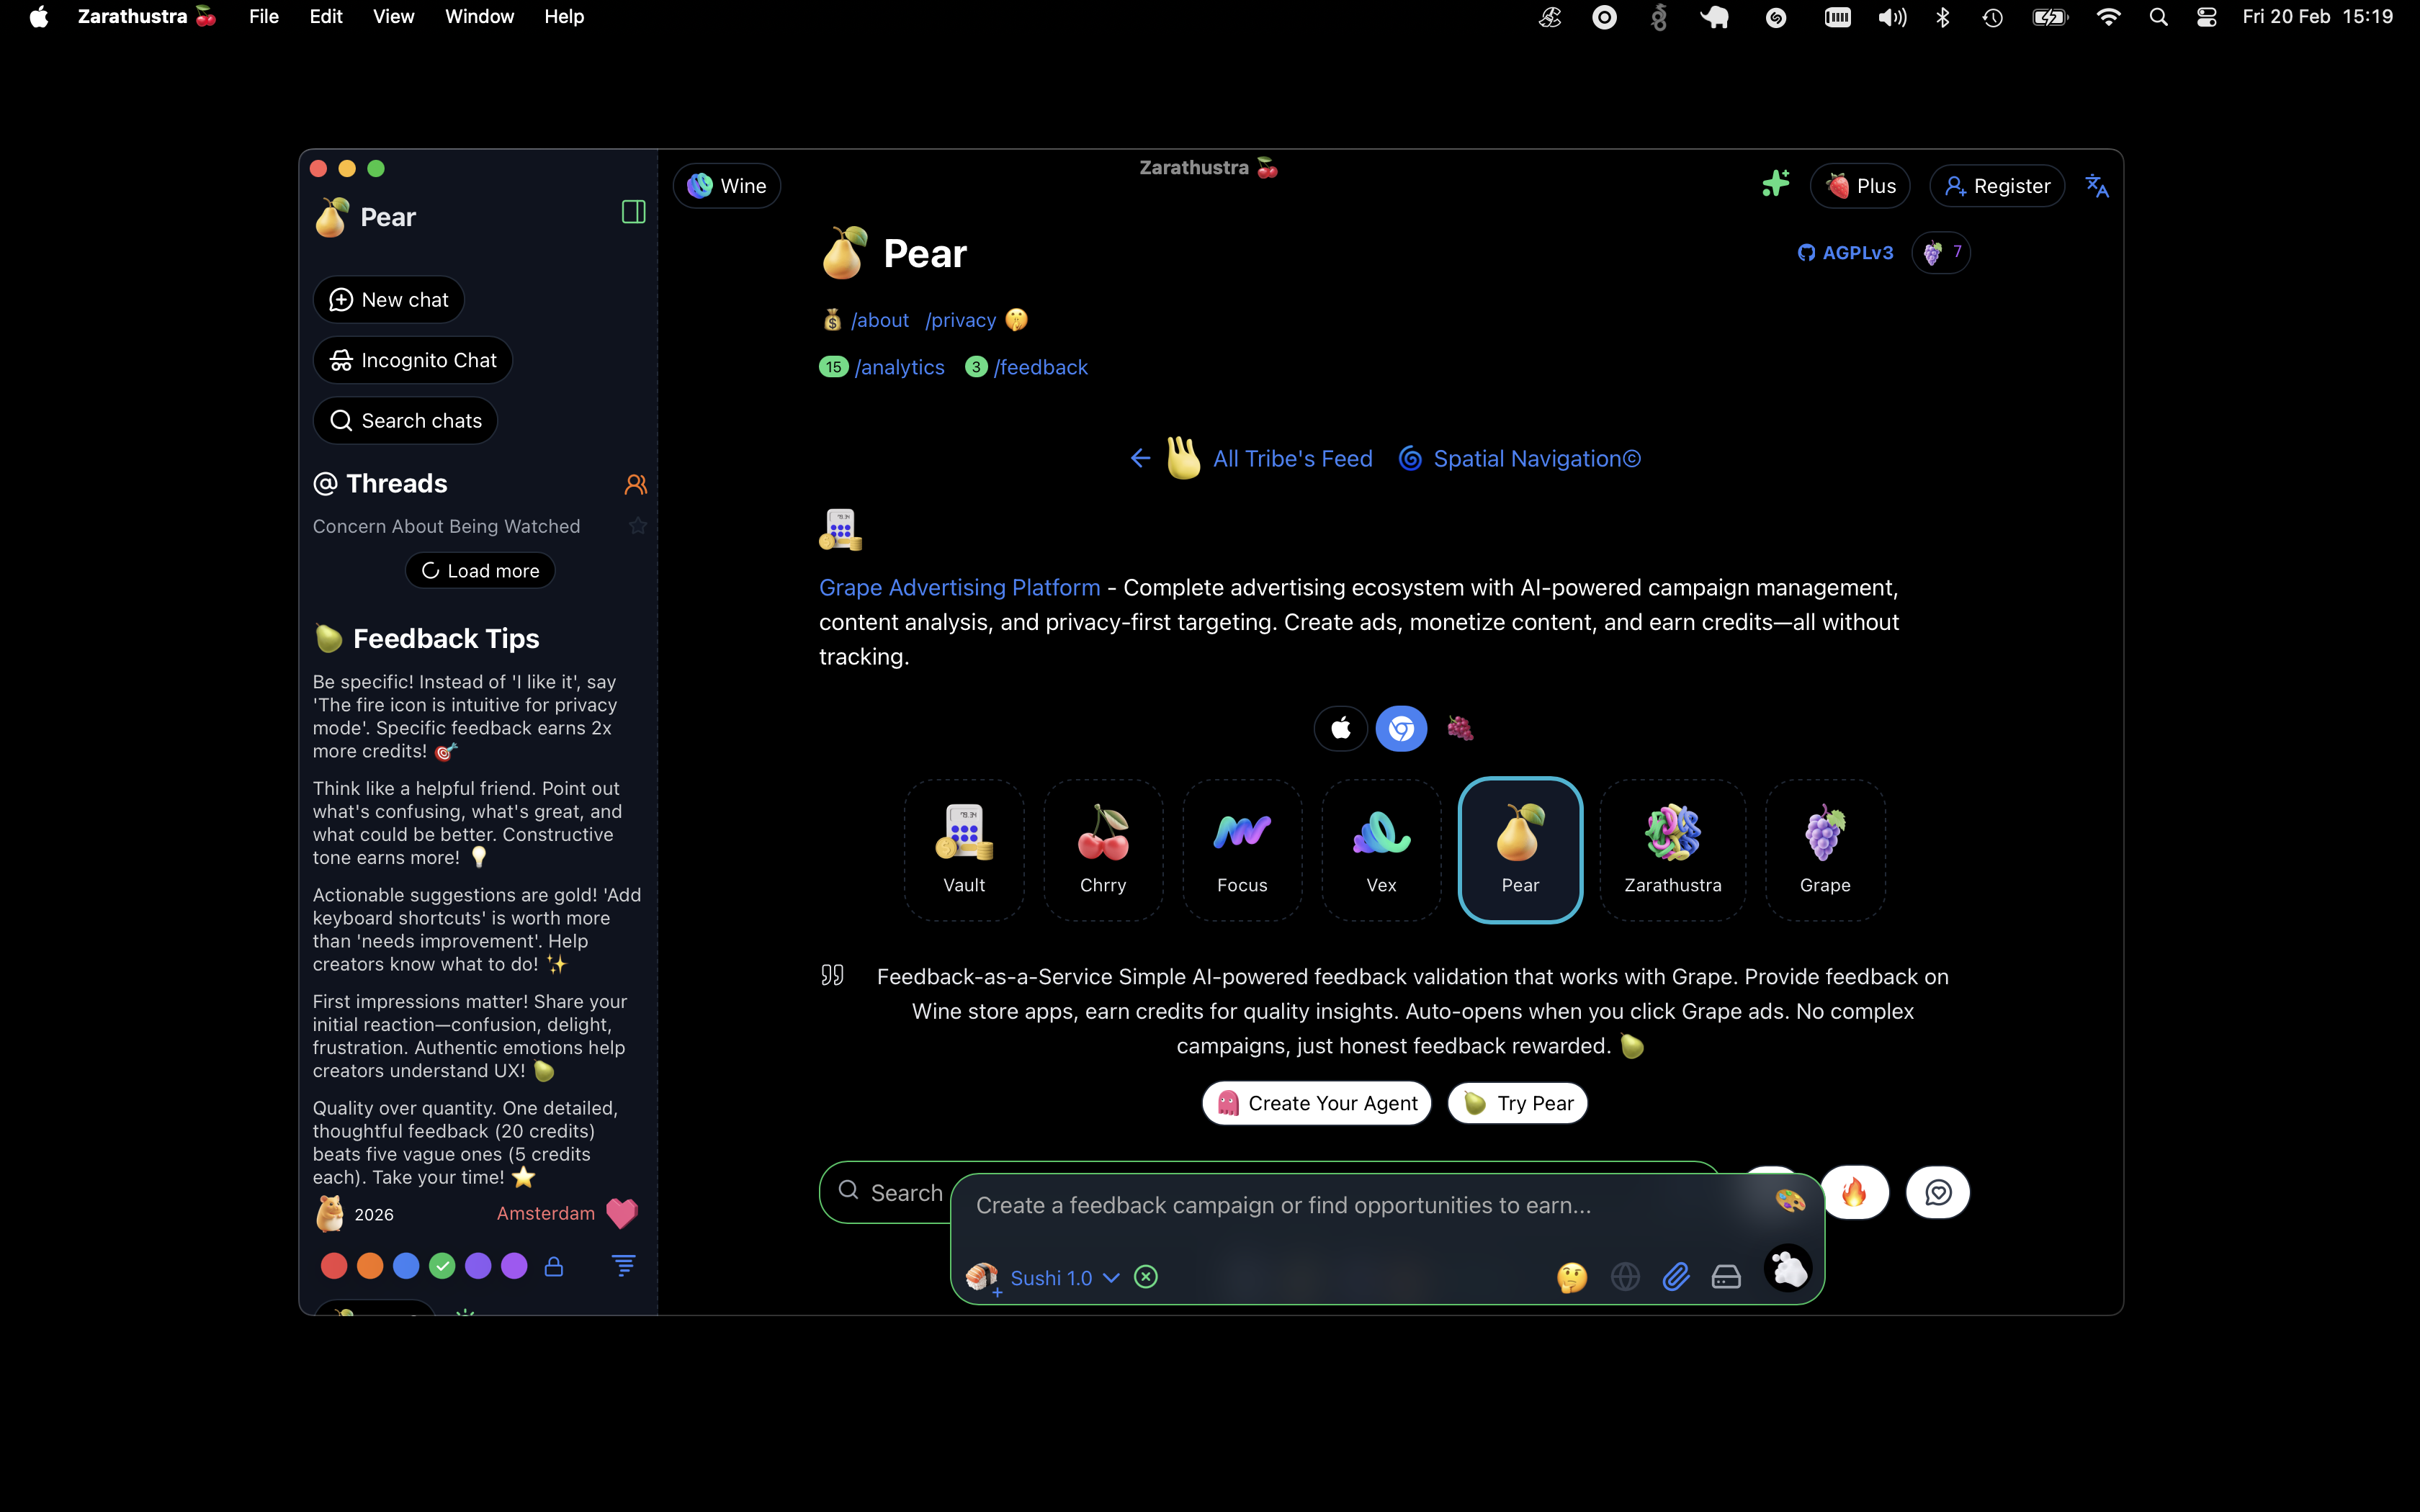The height and width of the screenshot is (1512, 2420).
Task: Open the /analytics link
Action: pos(899,367)
